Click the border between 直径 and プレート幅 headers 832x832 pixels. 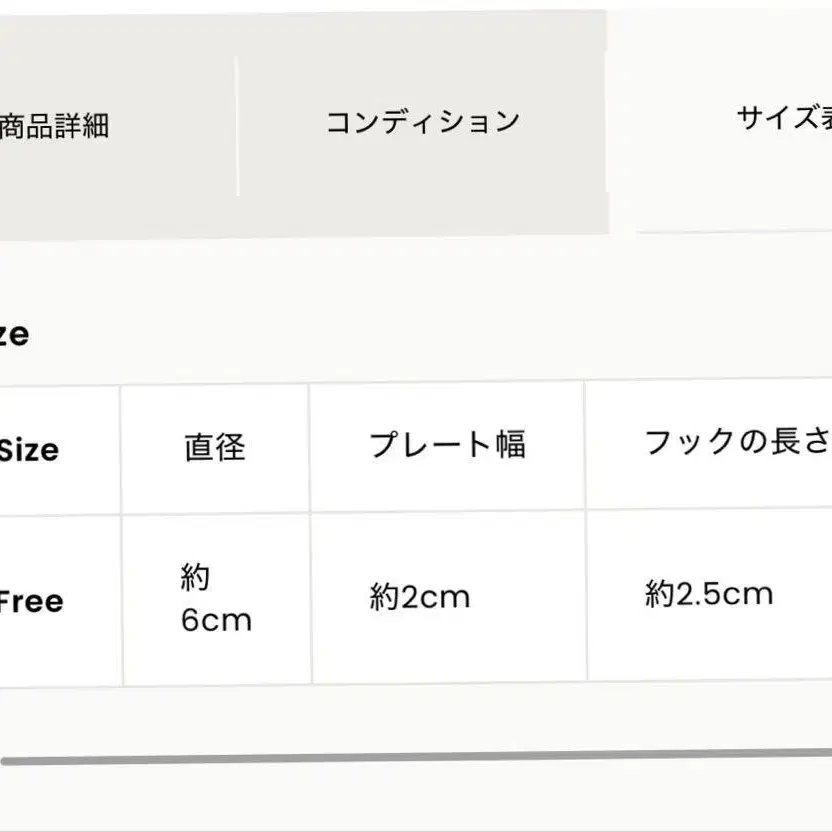[309, 447]
